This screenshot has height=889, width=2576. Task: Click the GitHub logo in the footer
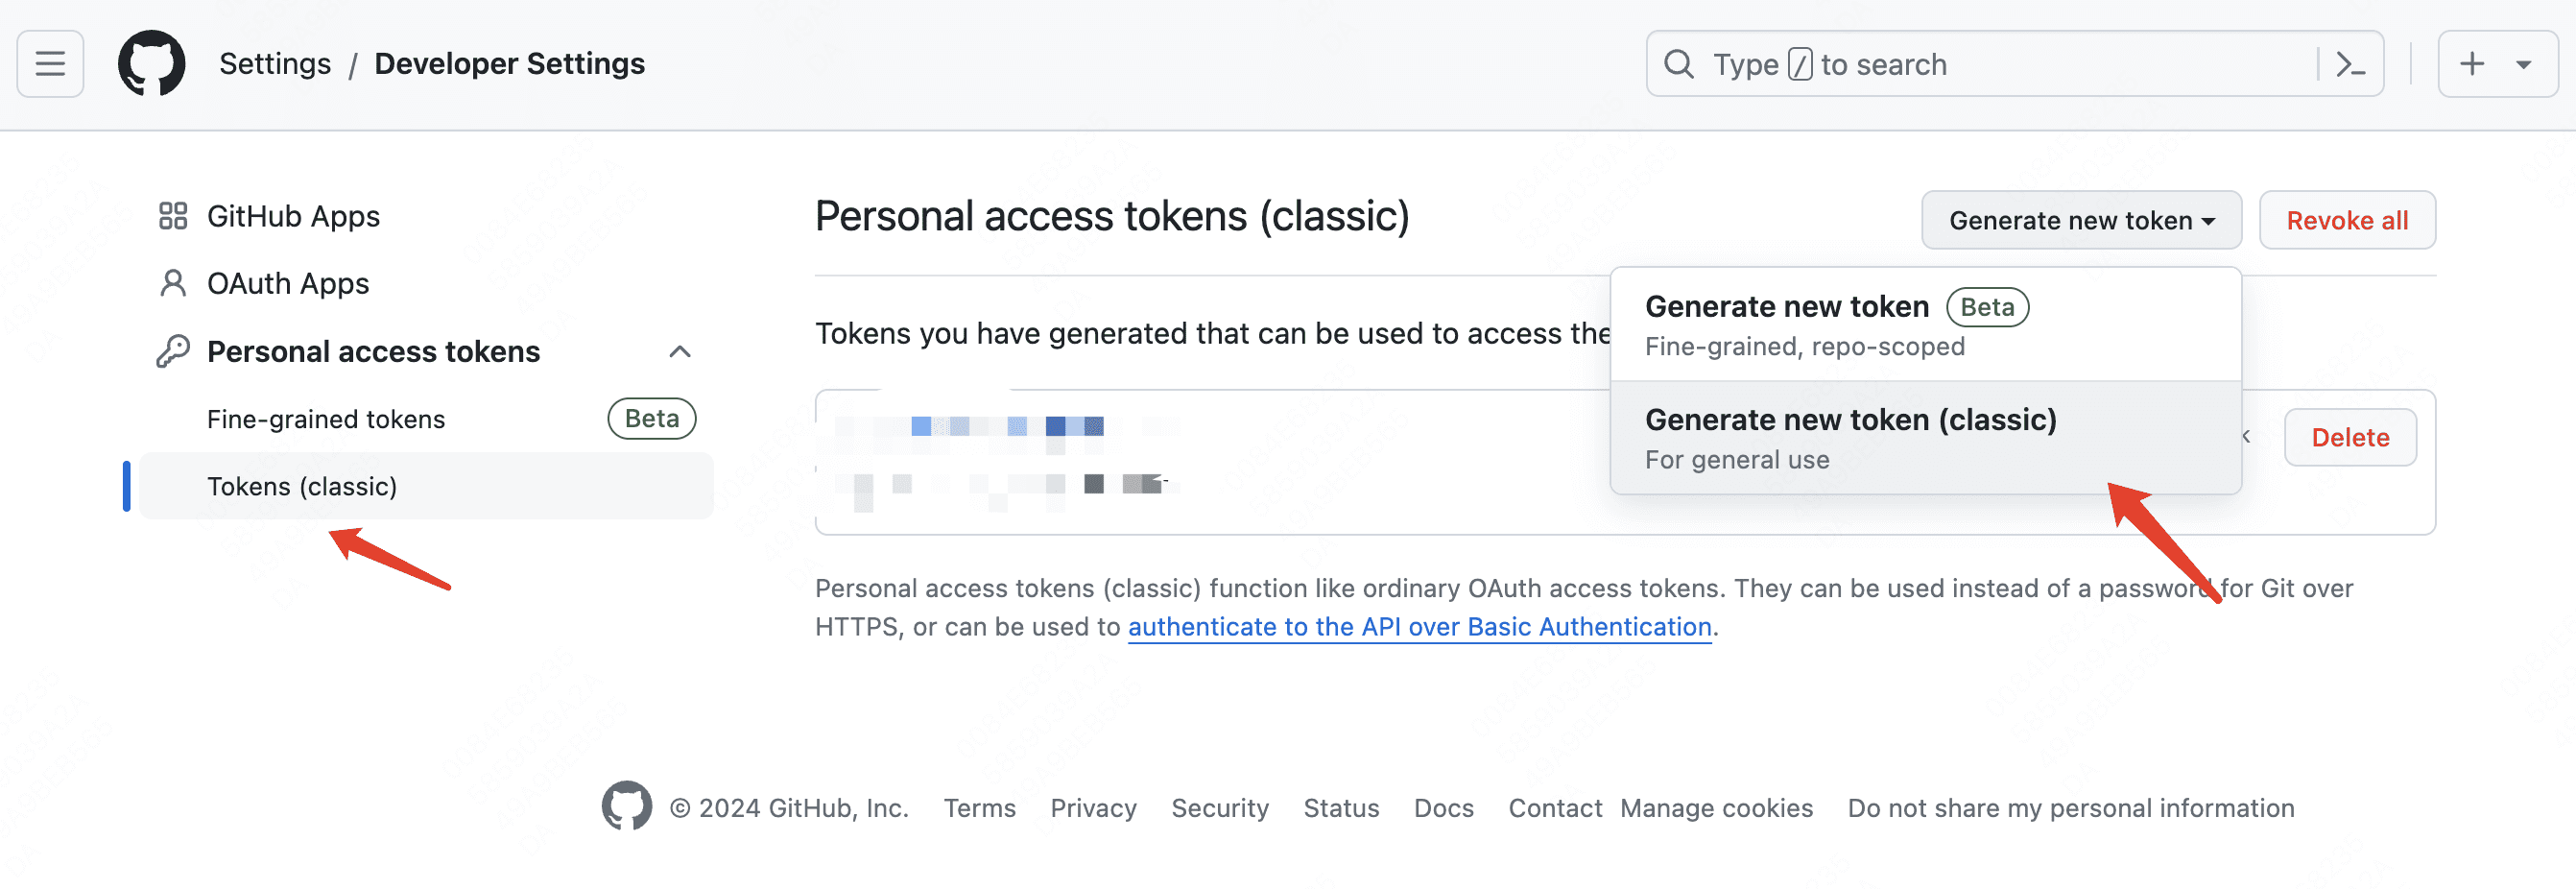click(627, 807)
